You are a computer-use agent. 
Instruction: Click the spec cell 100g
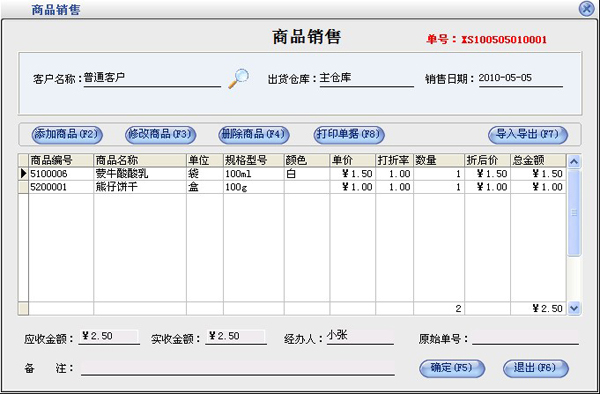point(254,187)
